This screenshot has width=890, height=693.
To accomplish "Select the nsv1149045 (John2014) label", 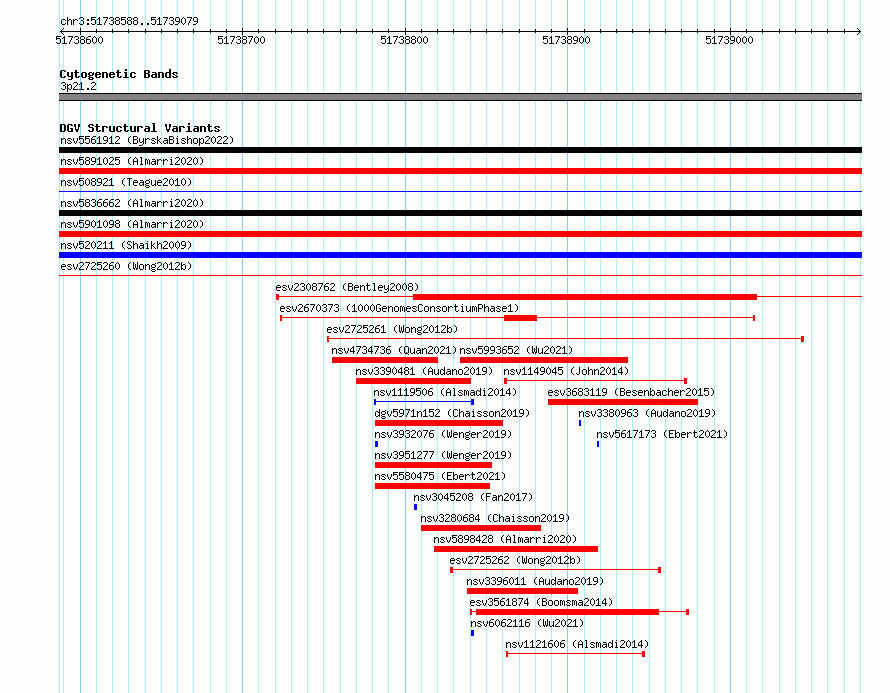I will (x=566, y=371).
